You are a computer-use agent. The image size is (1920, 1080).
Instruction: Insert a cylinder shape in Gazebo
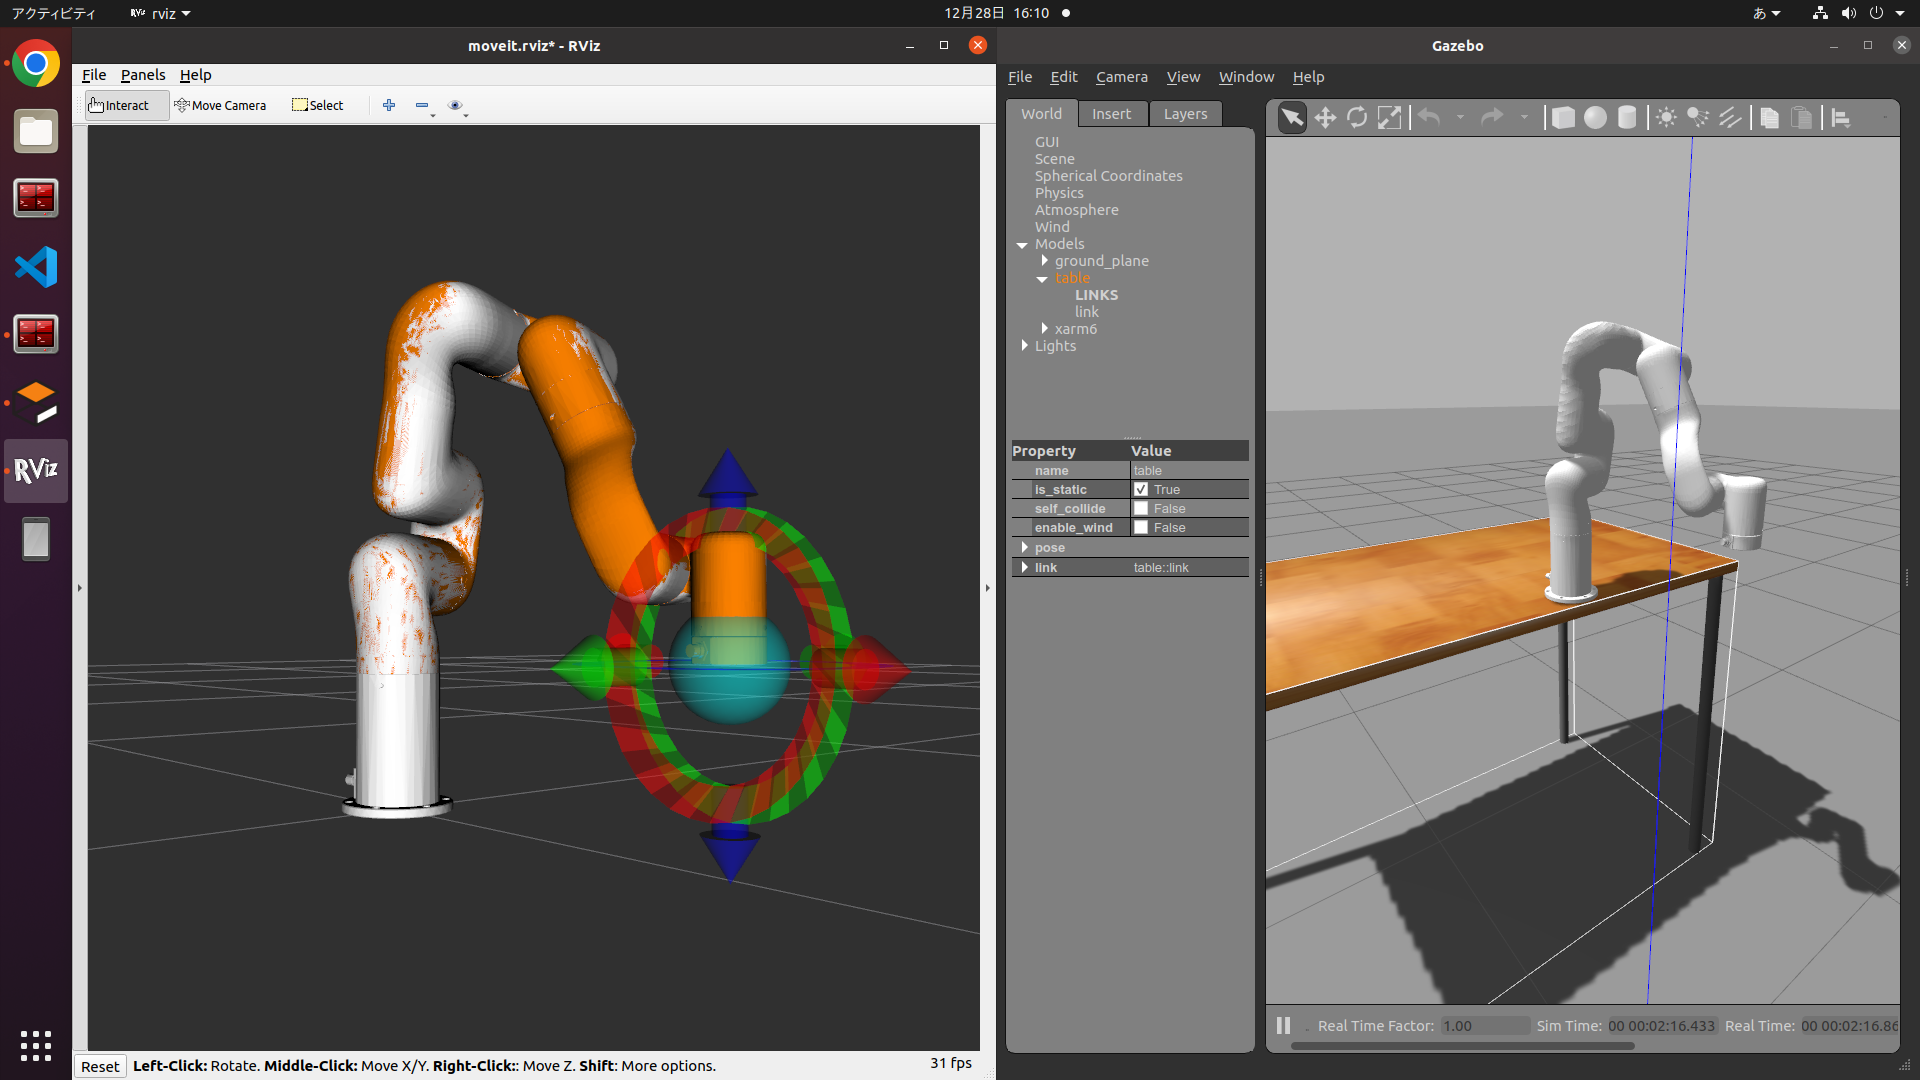[x=1627, y=118]
